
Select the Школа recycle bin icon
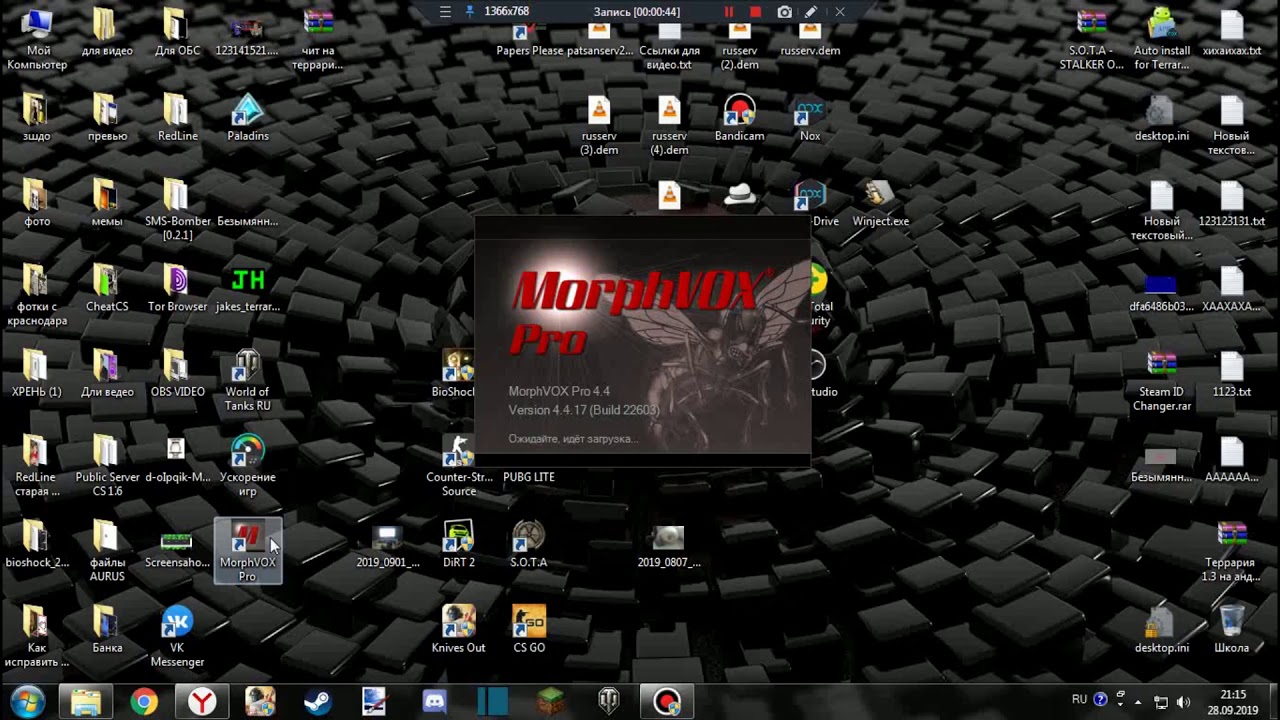point(1232,630)
